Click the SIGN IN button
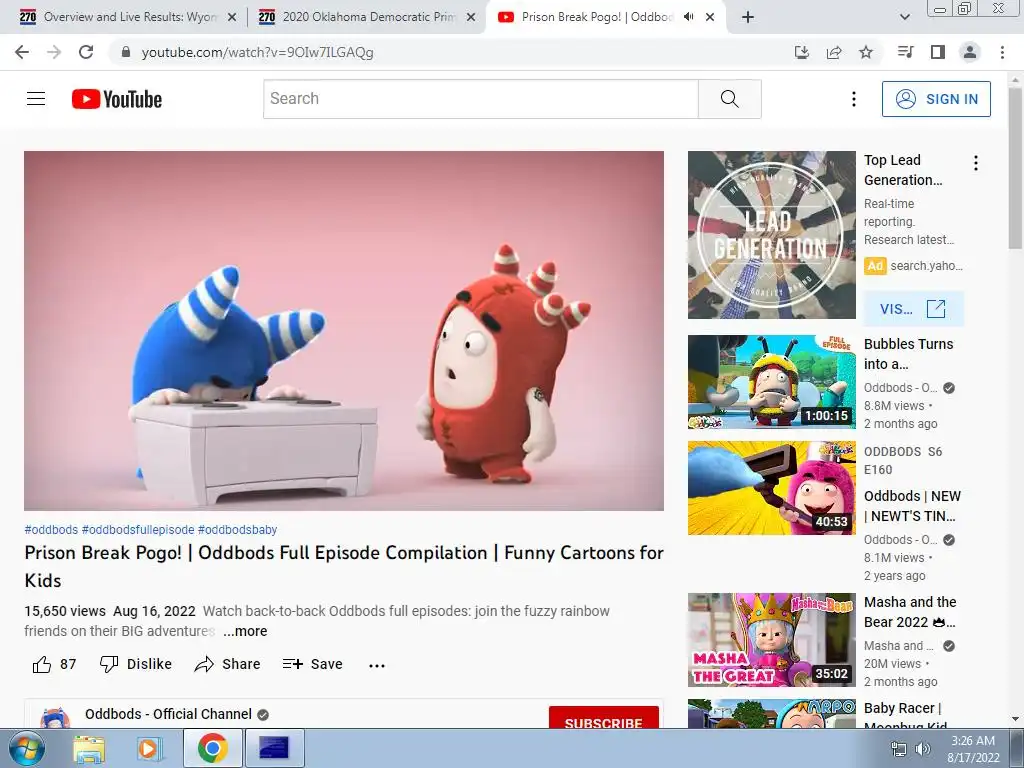 (936, 99)
